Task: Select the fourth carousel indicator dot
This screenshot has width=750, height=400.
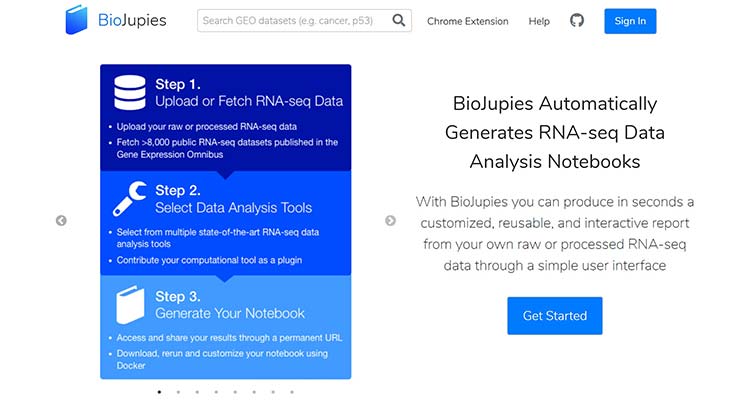Action: click(216, 392)
